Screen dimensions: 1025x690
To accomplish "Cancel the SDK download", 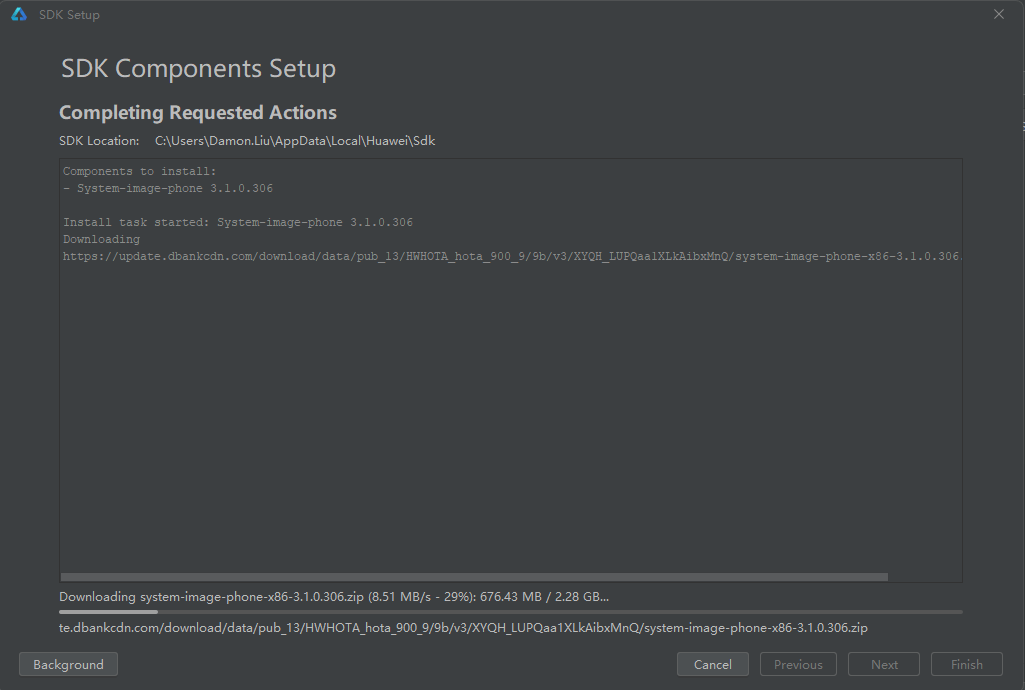I will (x=712, y=664).
